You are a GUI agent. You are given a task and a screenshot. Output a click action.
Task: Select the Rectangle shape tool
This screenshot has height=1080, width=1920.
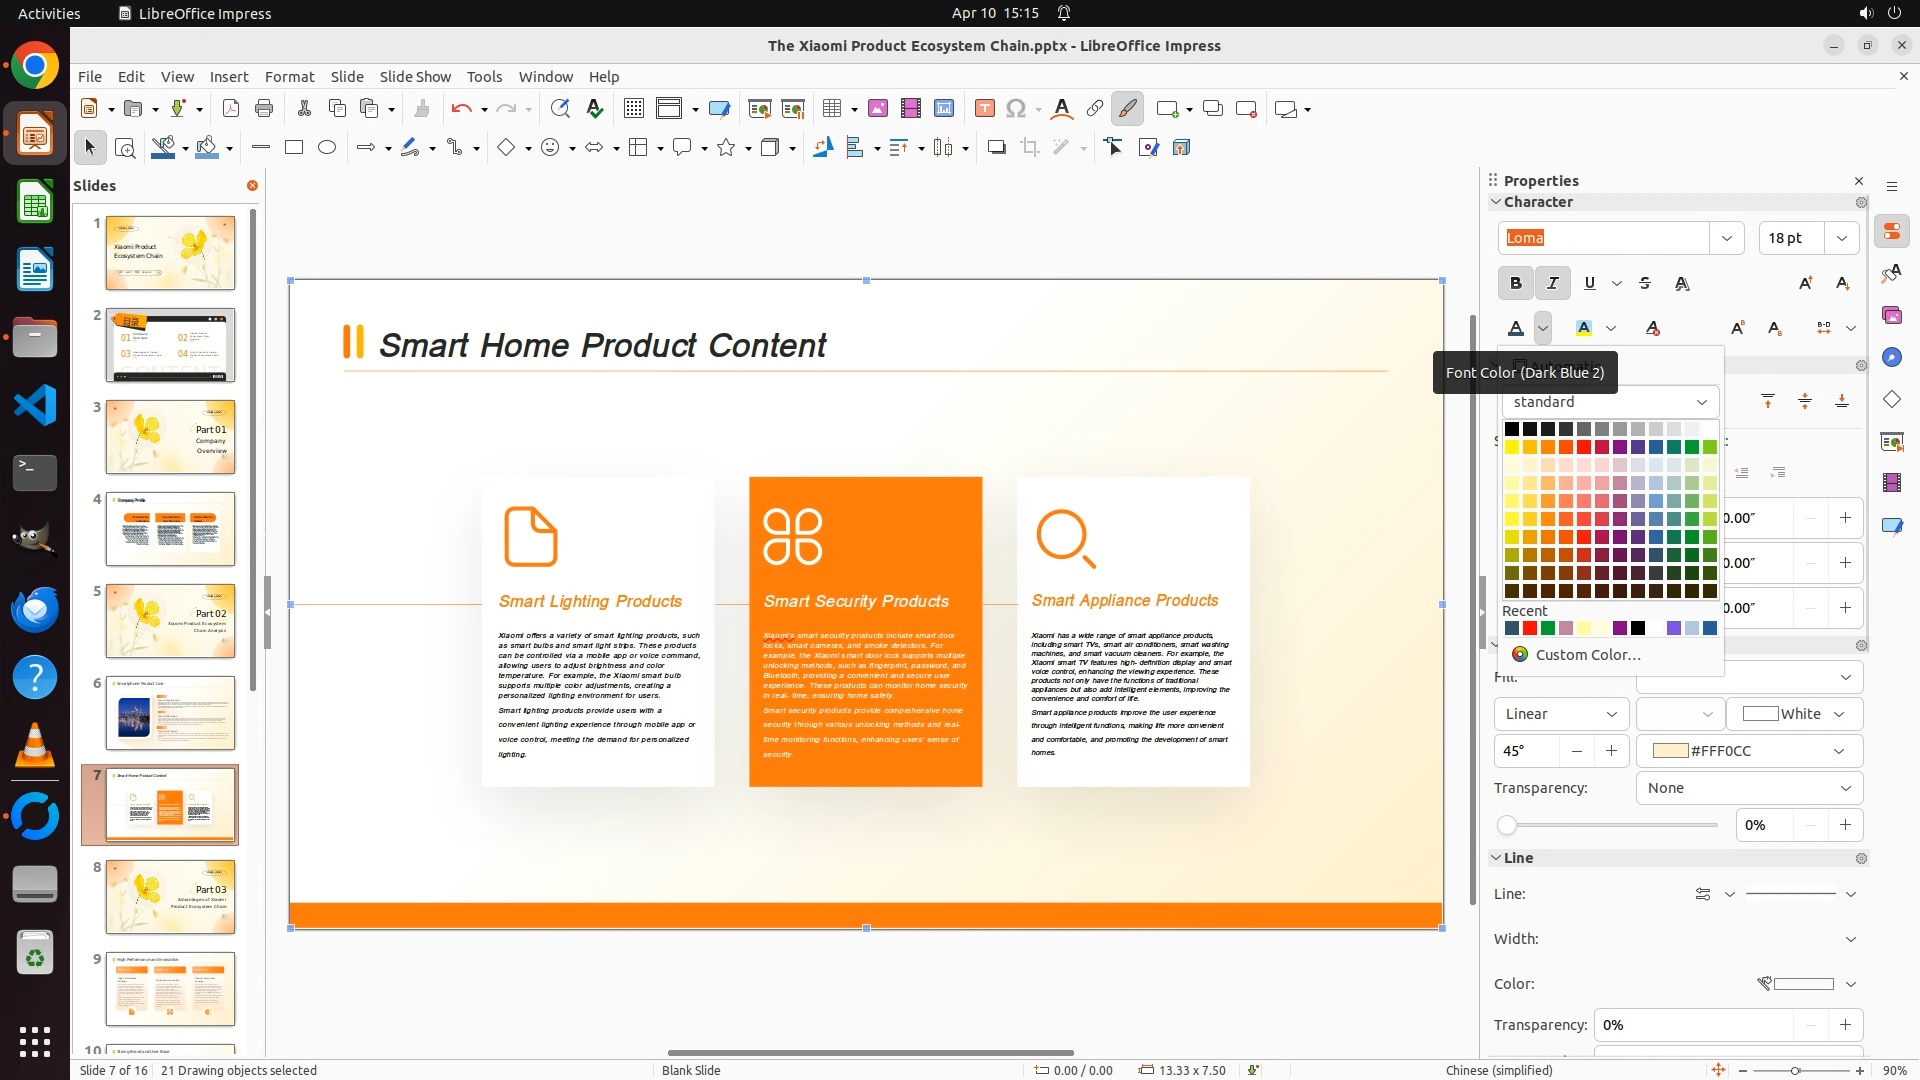pyautogui.click(x=294, y=148)
